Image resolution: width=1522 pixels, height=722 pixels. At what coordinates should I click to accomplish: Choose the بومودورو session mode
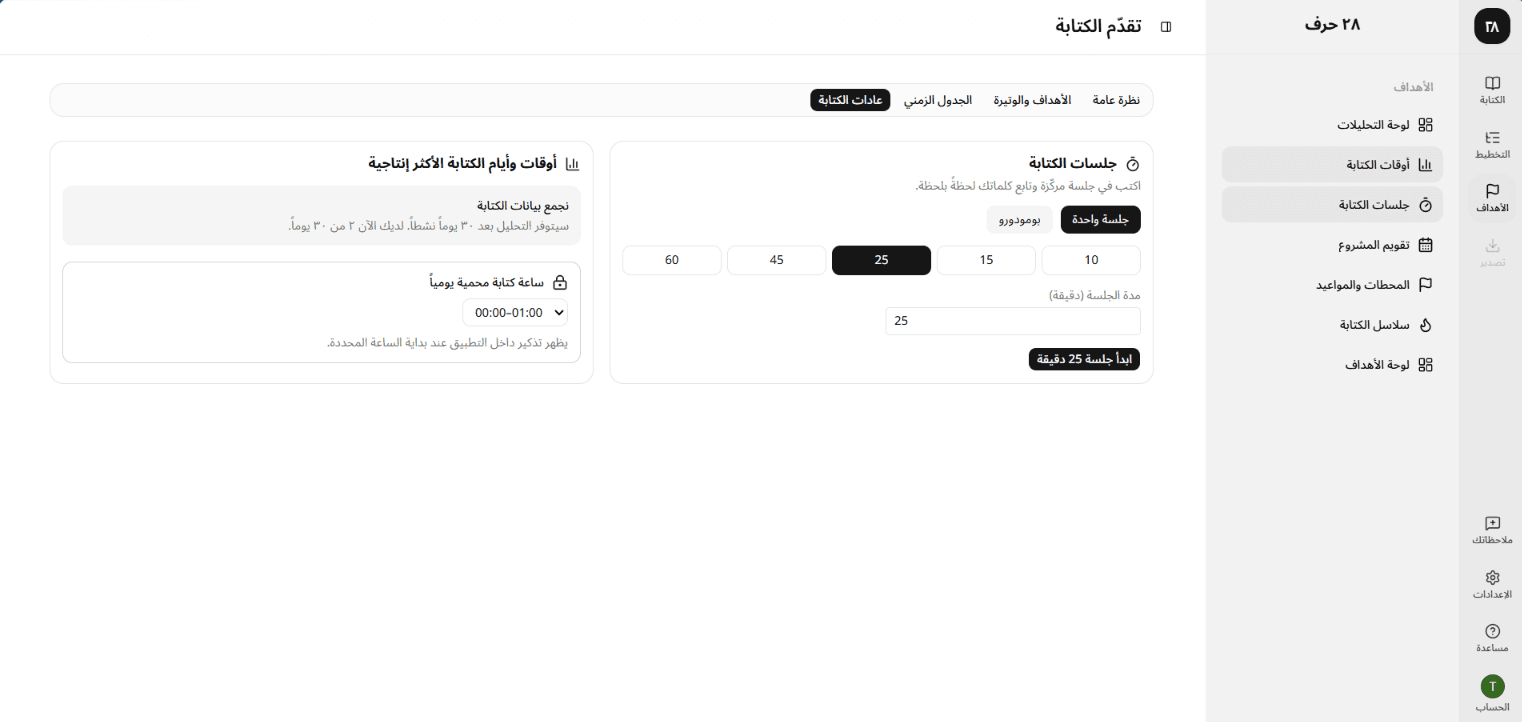click(x=1019, y=220)
